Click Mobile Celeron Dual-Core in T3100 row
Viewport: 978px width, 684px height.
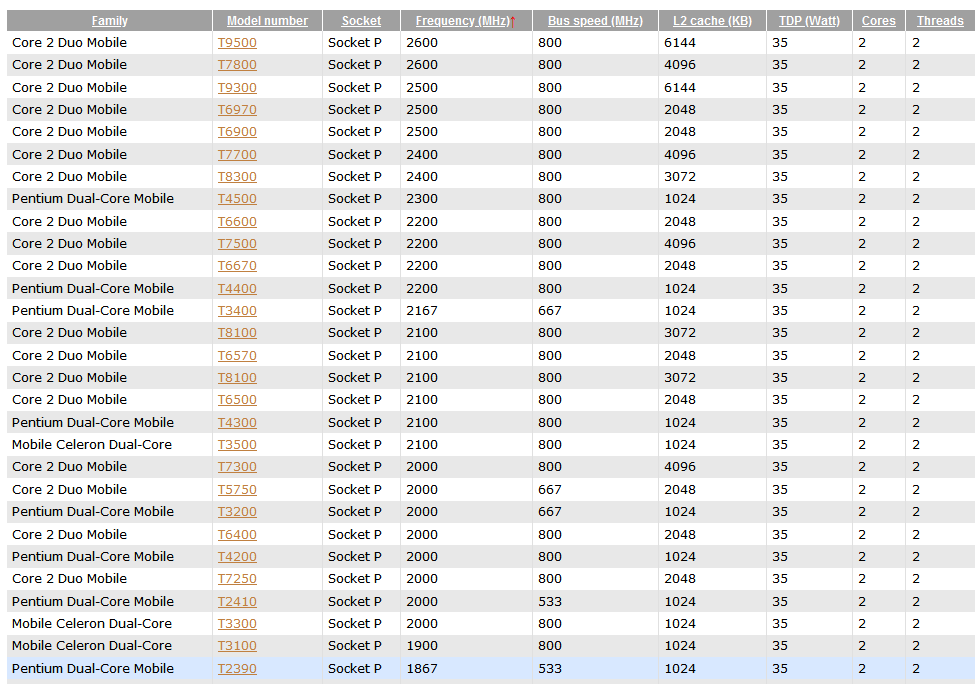pyautogui.click(x=92, y=646)
